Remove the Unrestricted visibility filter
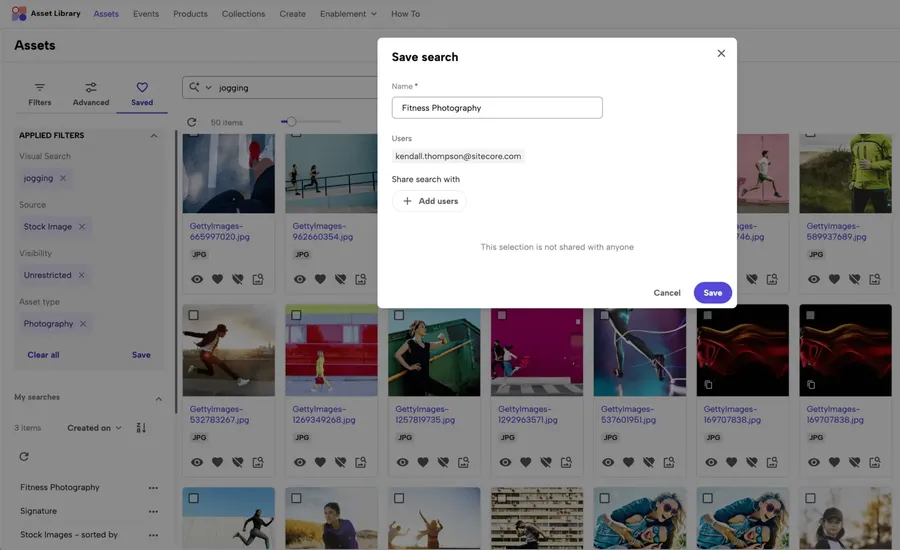Screen dimensions: 900x550 pyautogui.click(x=82, y=275)
